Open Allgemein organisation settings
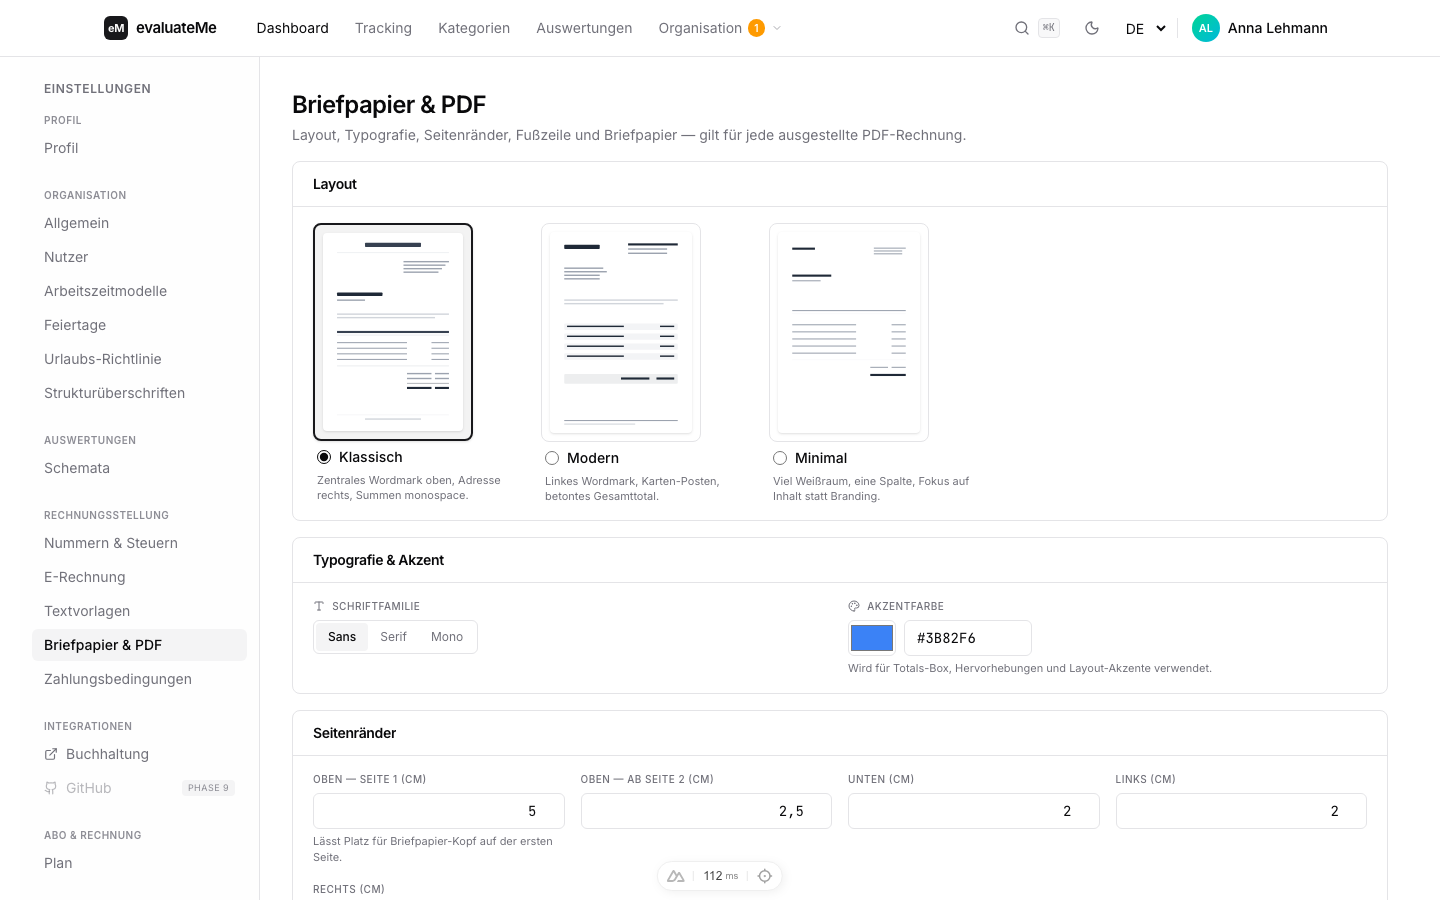This screenshot has height=900, width=1440. [139, 223]
